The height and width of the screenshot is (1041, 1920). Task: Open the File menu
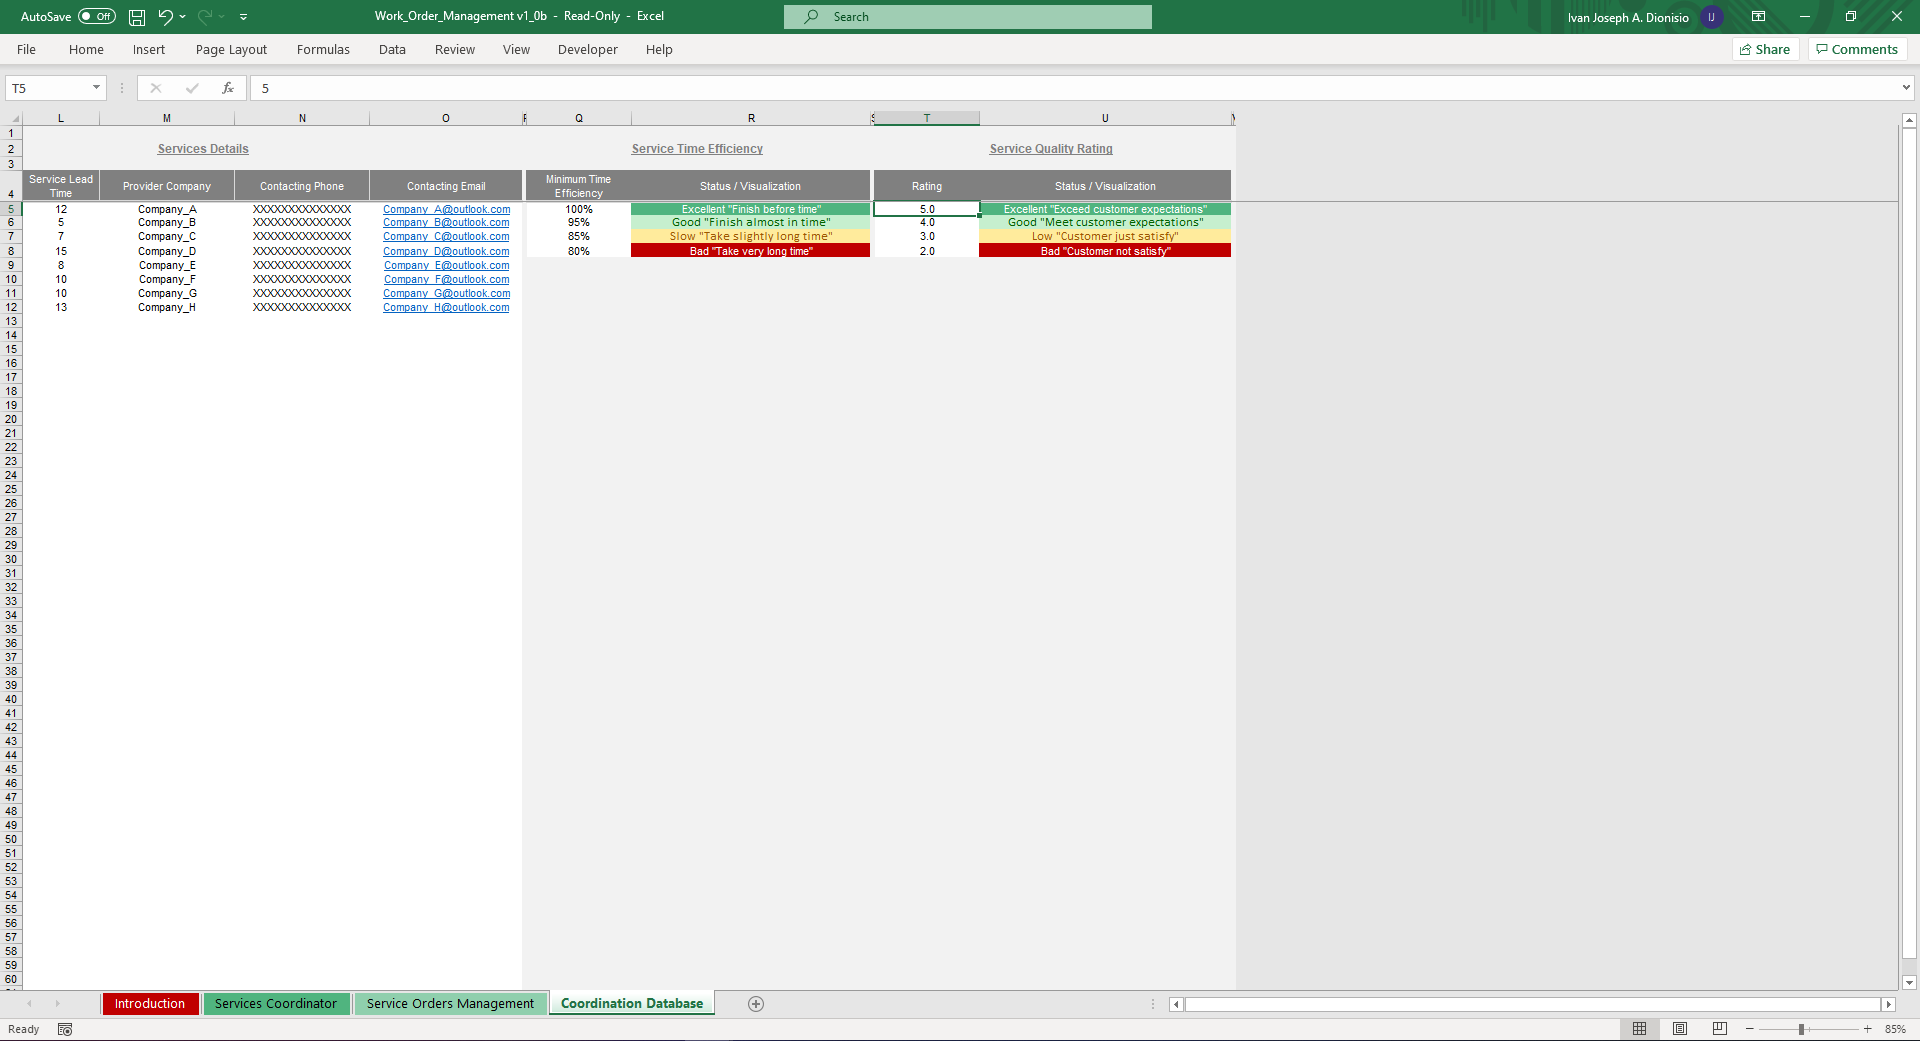(26, 49)
